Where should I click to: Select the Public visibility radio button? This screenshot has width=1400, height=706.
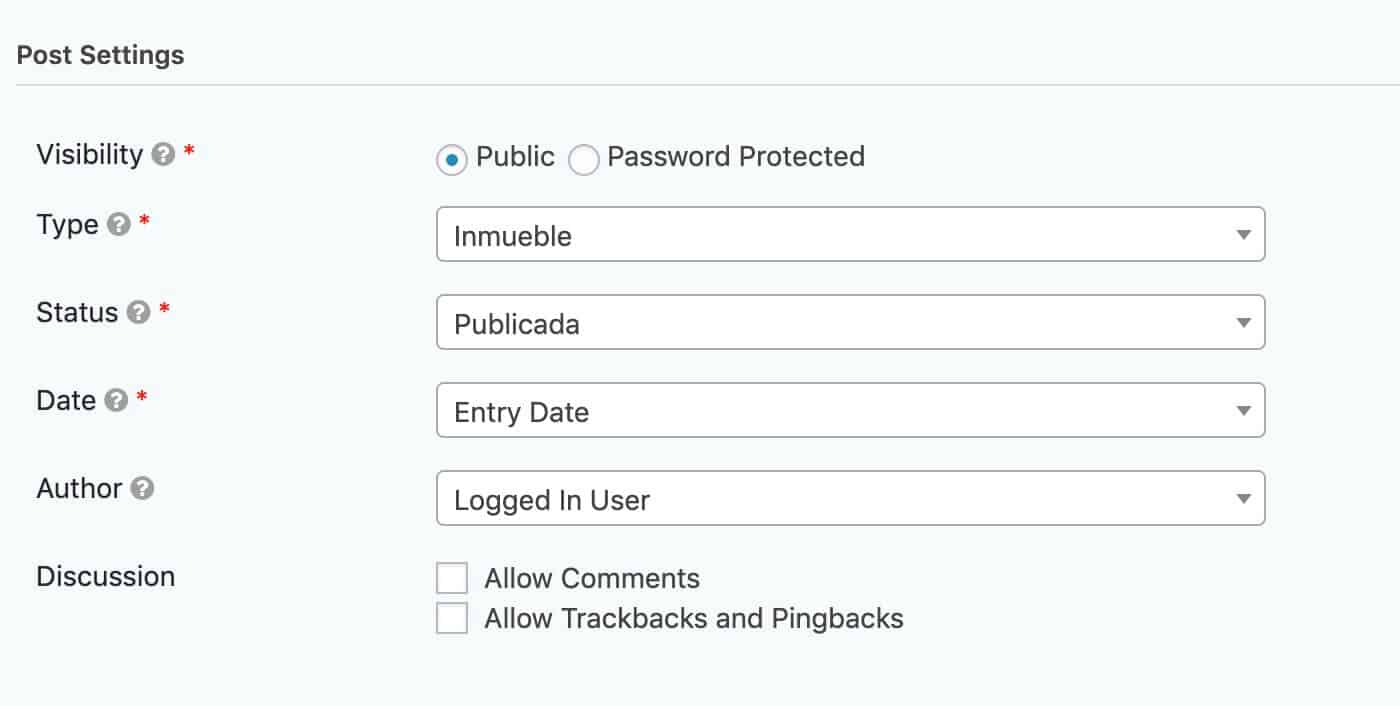point(452,159)
